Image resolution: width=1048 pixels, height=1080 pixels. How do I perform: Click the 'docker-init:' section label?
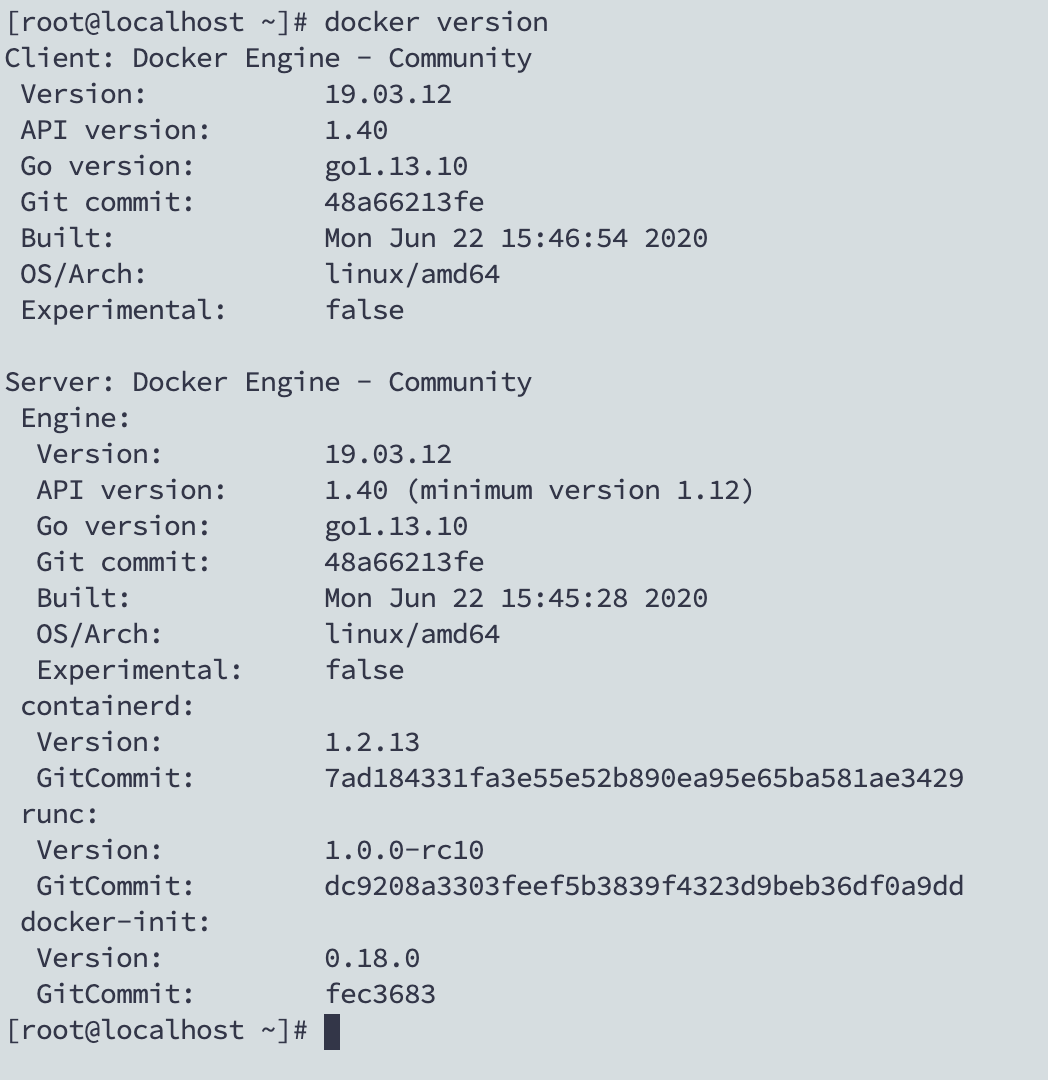click(x=116, y=922)
